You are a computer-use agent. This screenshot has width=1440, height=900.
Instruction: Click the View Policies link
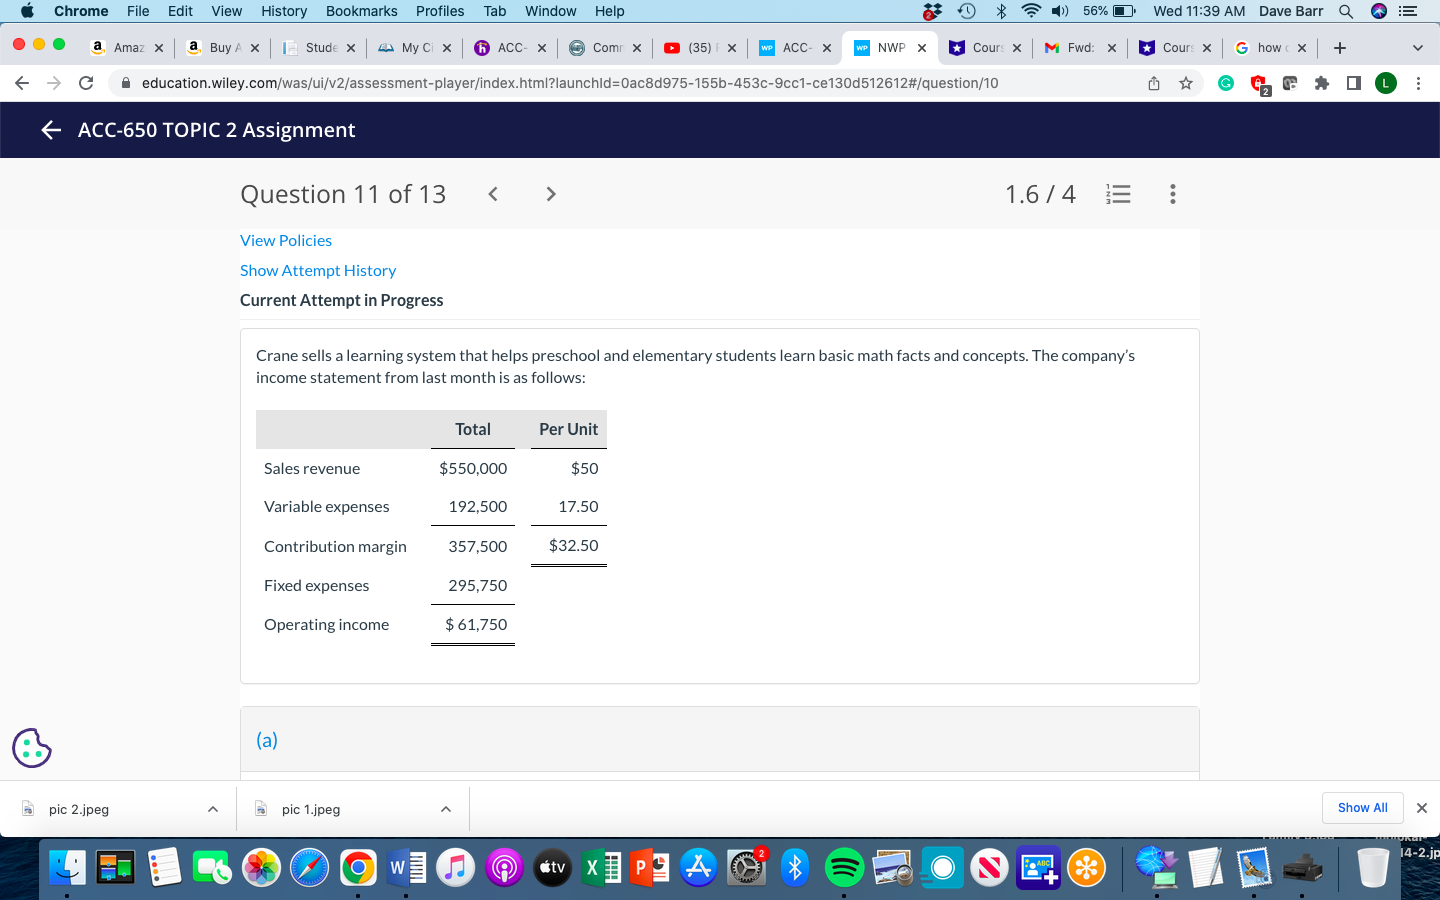(x=286, y=240)
